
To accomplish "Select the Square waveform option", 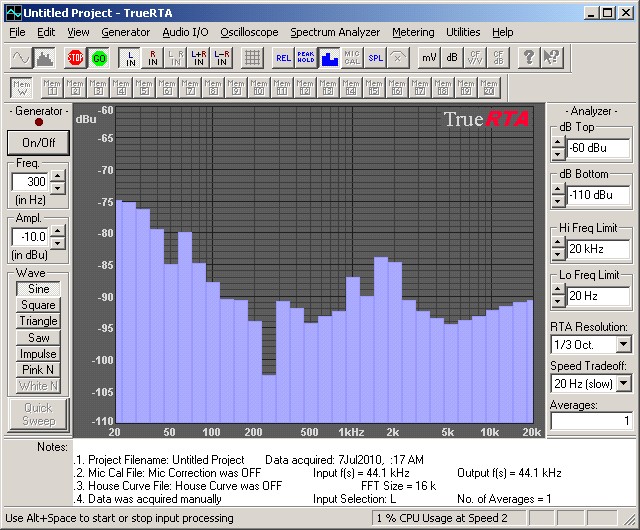I will 38,305.
